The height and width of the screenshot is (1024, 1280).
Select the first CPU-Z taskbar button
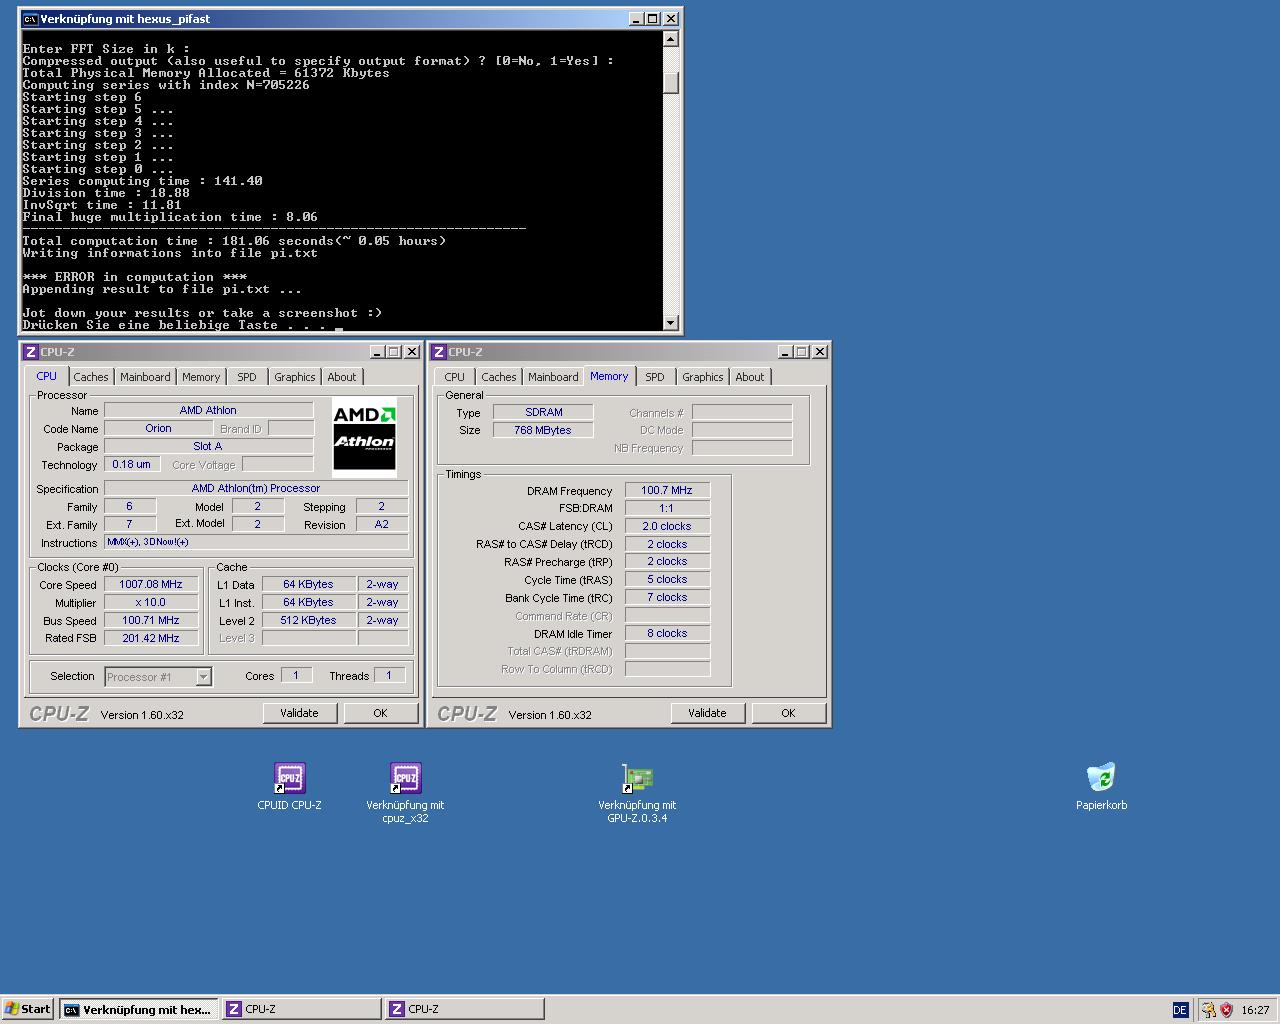[301, 1009]
